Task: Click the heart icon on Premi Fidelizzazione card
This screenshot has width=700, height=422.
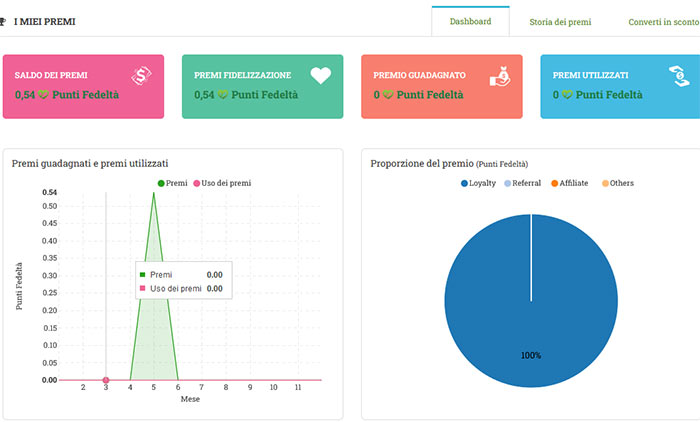Action: [320, 76]
